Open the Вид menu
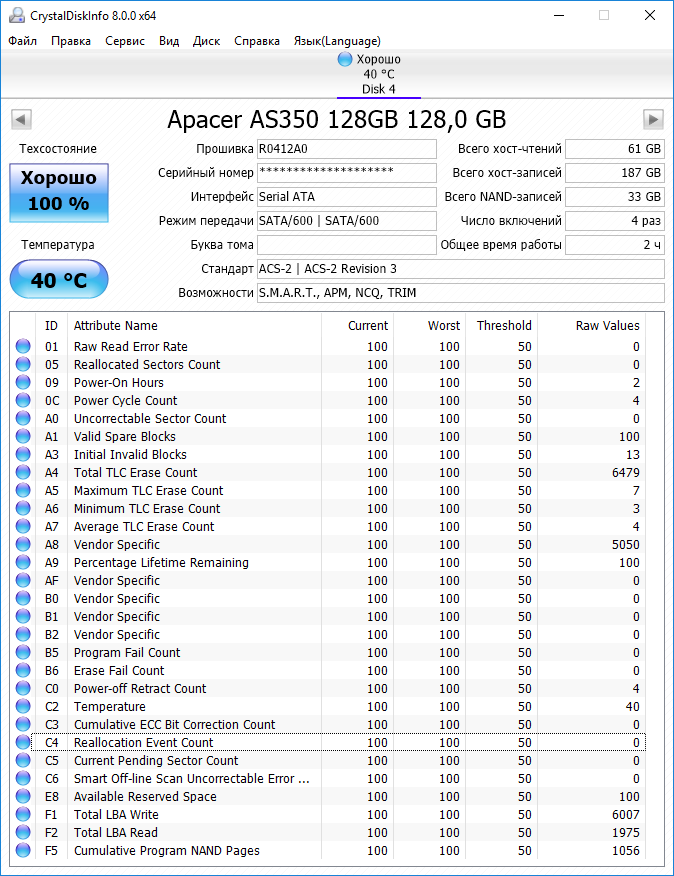Screen dimensions: 674x876 [x=169, y=41]
